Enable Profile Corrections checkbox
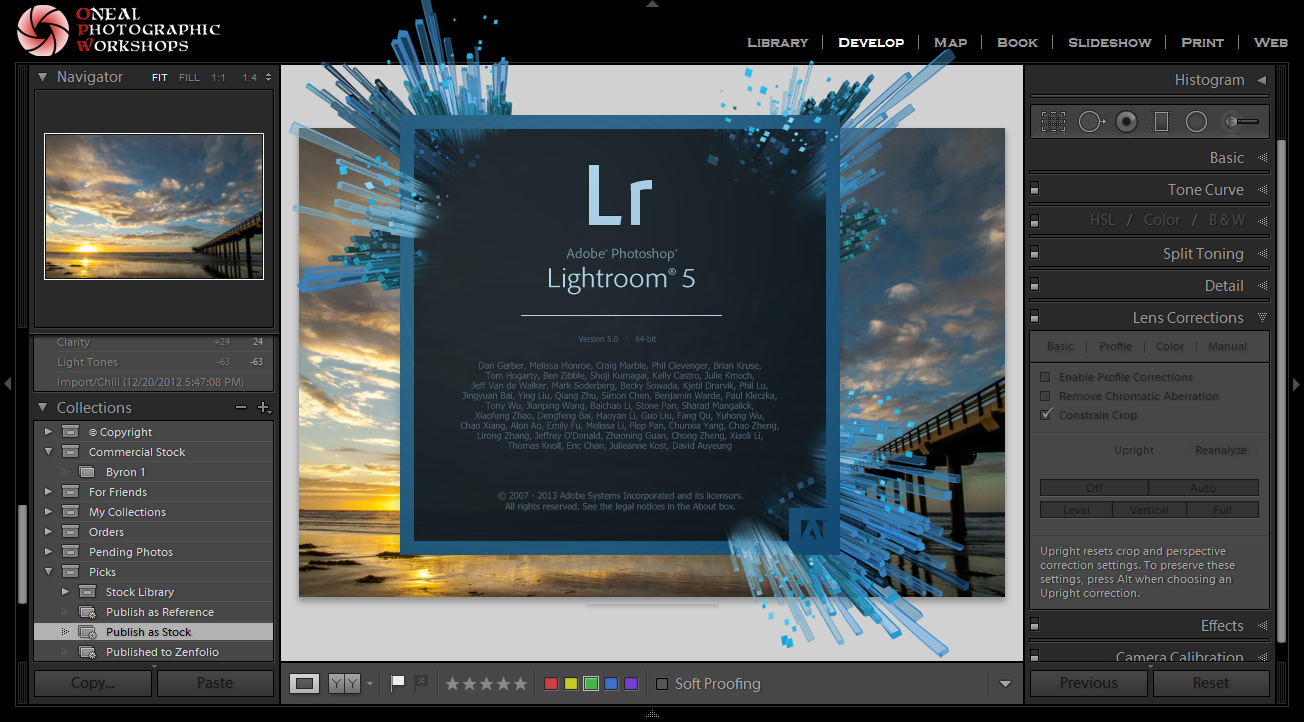 coord(1045,377)
